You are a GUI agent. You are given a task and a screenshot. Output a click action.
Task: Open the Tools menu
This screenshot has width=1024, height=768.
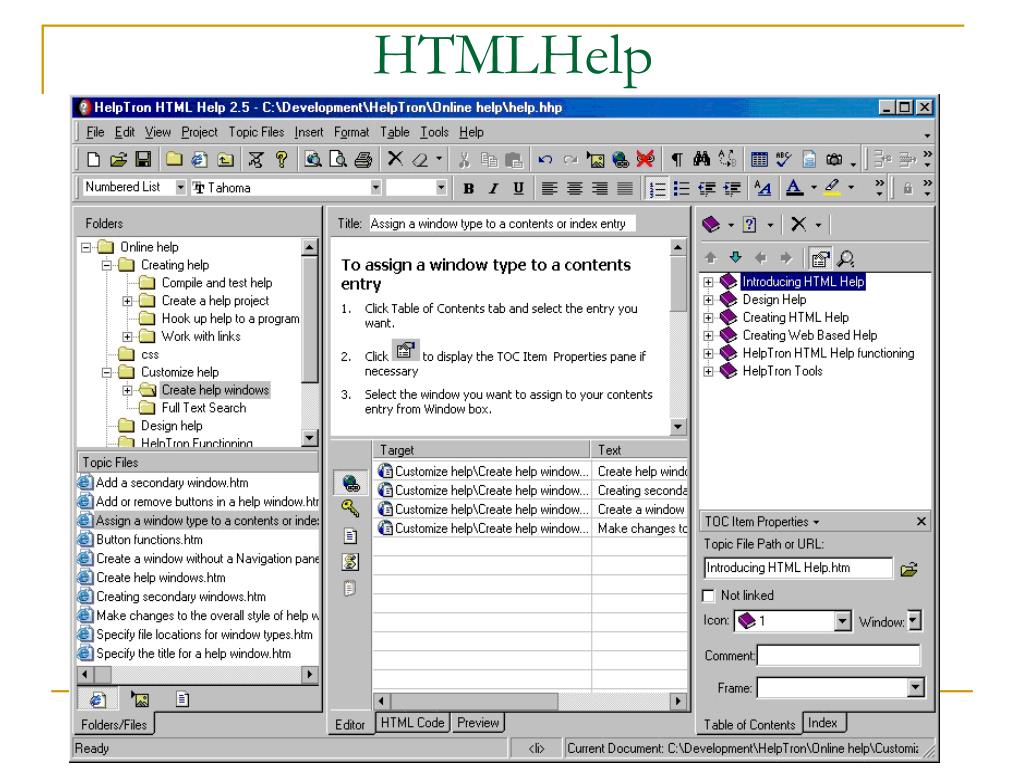pyautogui.click(x=434, y=133)
